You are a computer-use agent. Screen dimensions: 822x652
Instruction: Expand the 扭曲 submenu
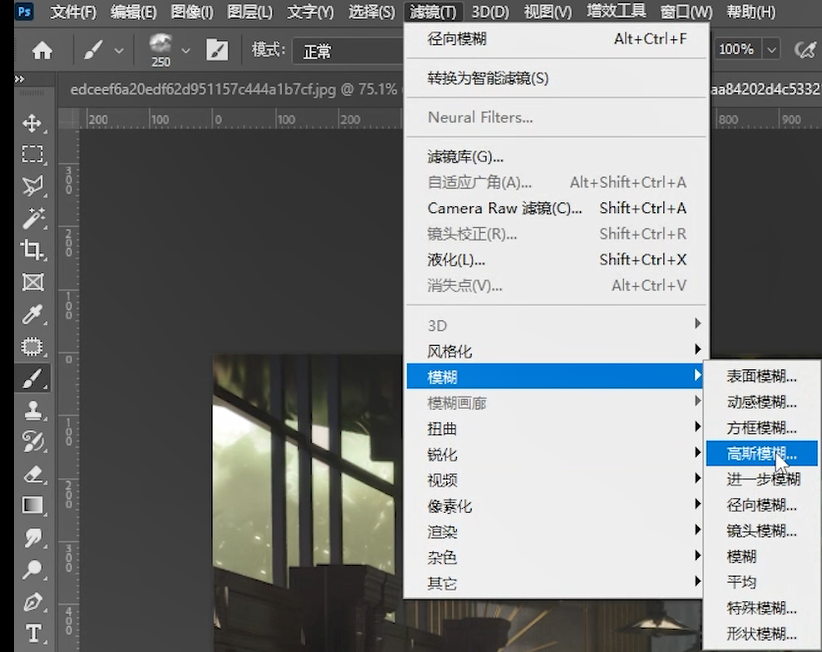pos(555,429)
